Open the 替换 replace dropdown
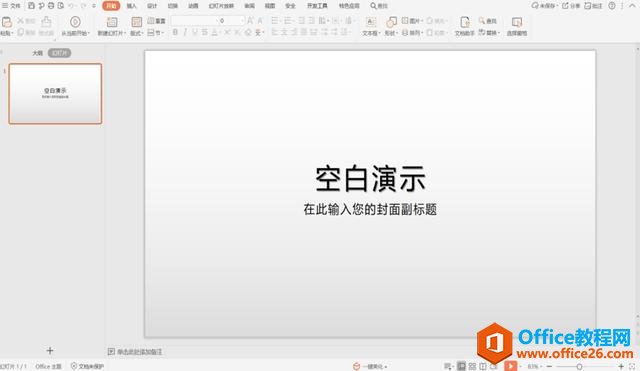This screenshot has height=371, width=640. (x=489, y=33)
